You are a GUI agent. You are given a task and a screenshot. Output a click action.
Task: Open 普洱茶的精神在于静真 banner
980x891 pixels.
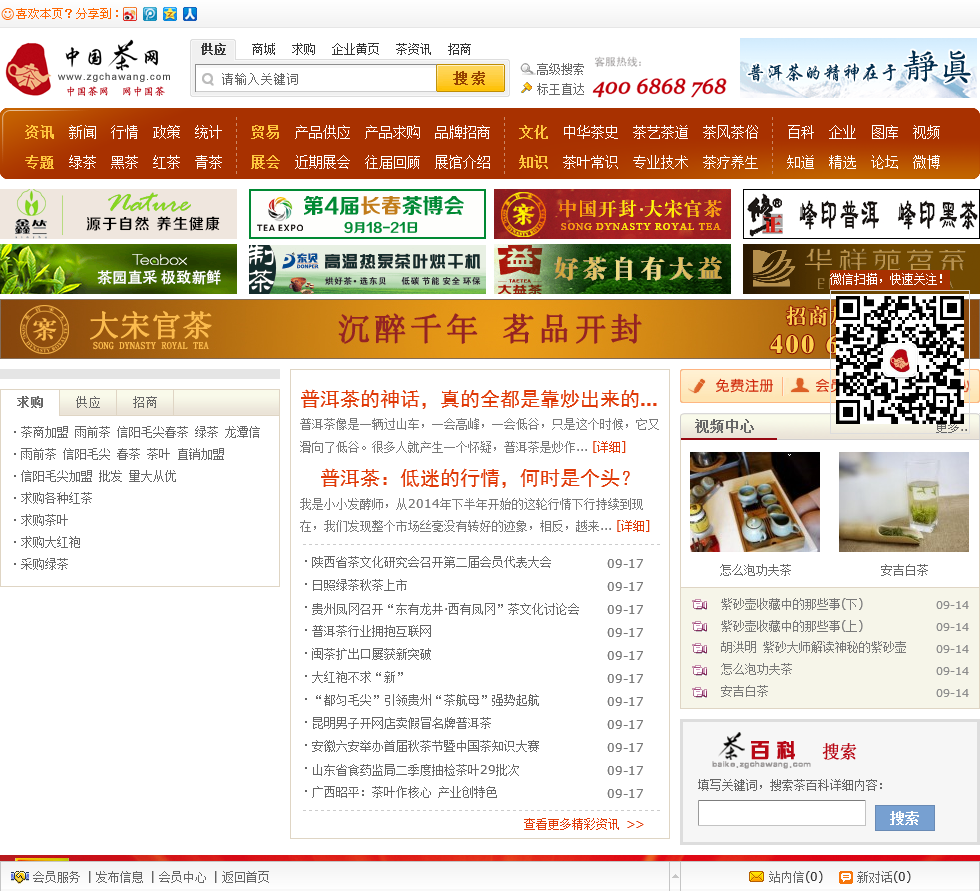coord(859,68)
